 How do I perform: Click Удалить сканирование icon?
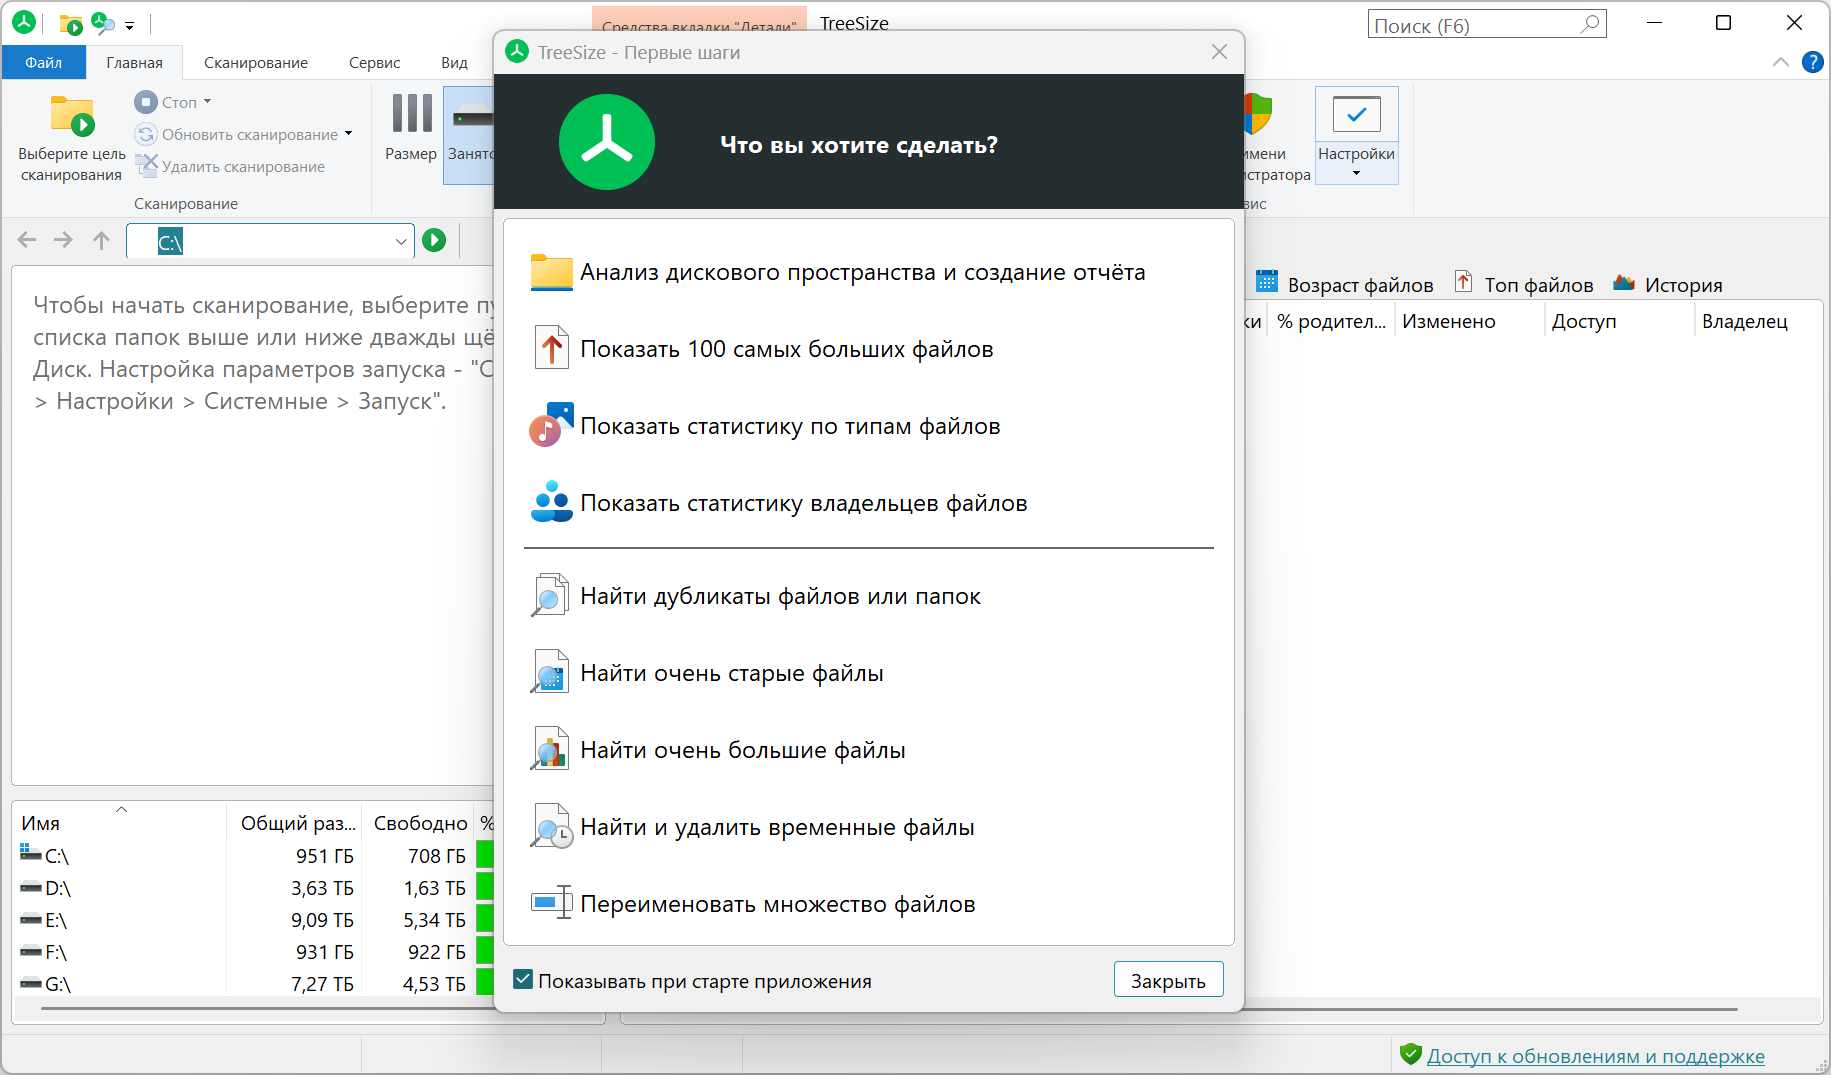click(146, 166)
